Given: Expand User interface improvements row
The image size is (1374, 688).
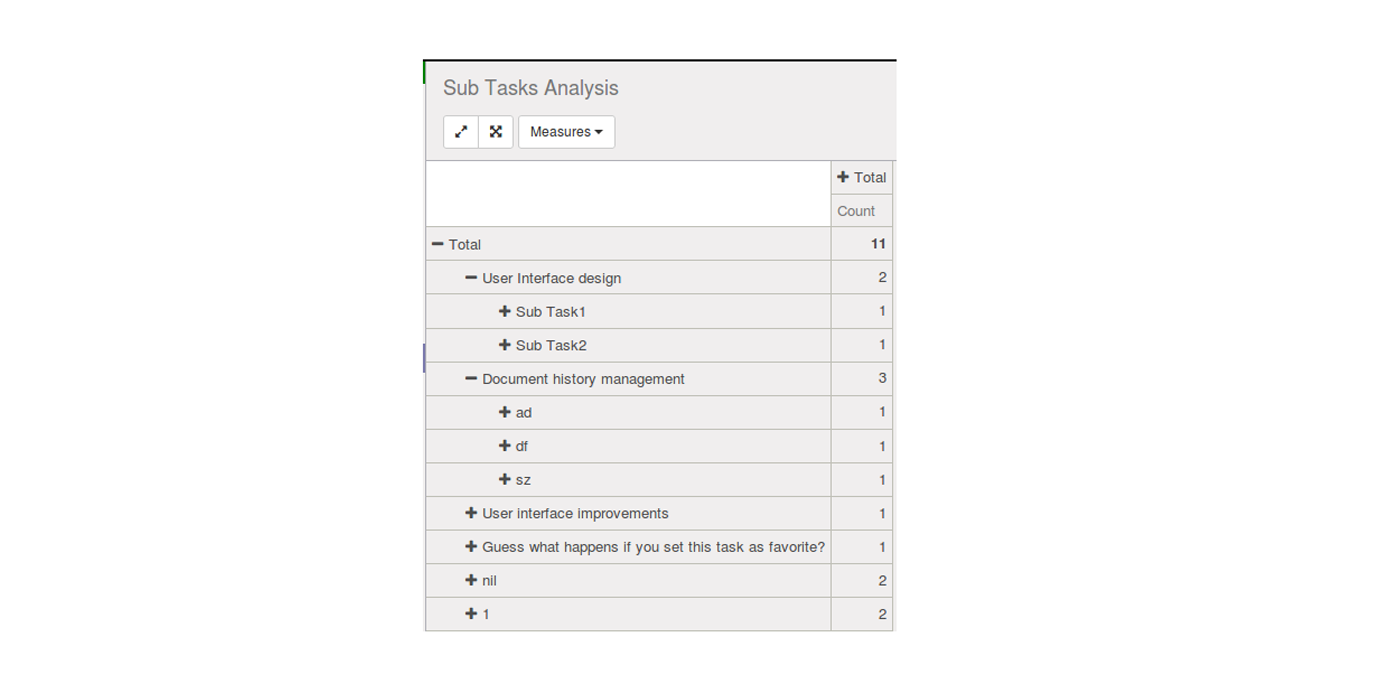Looking at the screenshot, I should 471,513.
